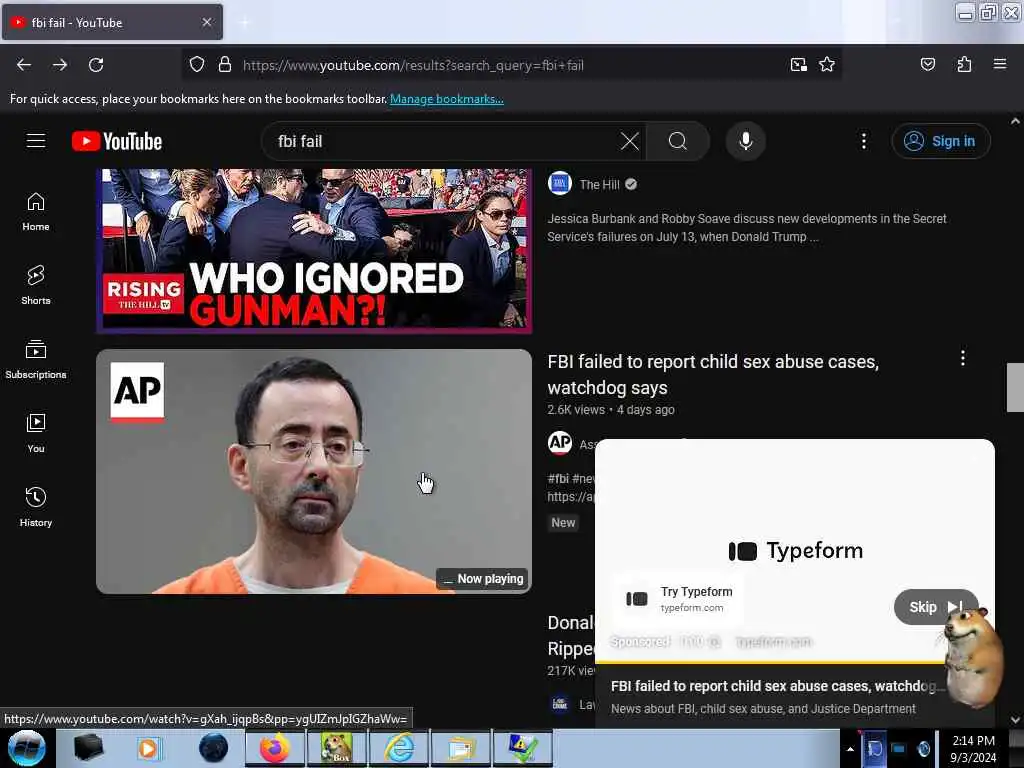Open Shorts in the sidebar
This screenshot has height=768, width=1024.
tap(36, 285)
